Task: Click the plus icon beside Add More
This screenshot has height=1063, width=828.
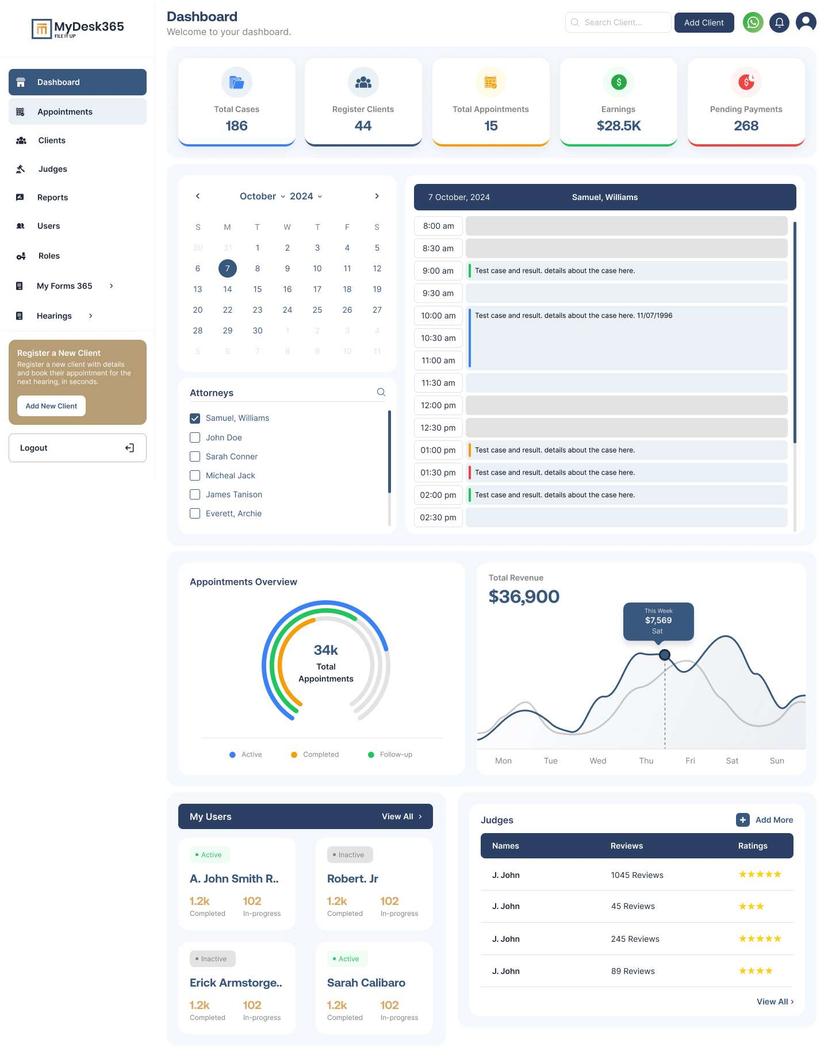Action: tap(743, 820)
